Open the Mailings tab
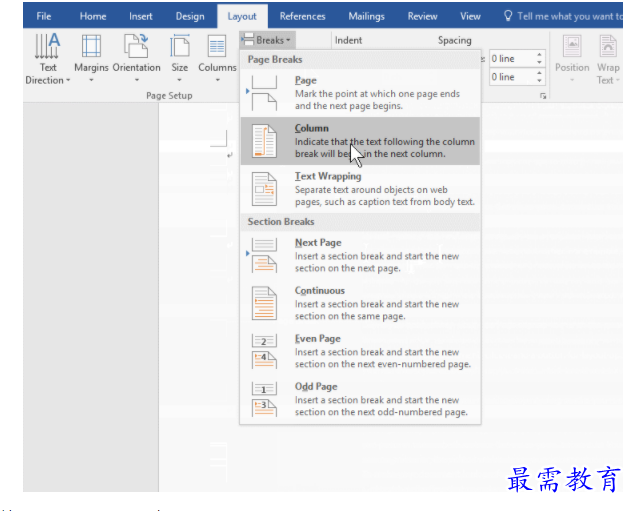Image resolution: width=629 pixels, height=511 pixels. [366, 16]
